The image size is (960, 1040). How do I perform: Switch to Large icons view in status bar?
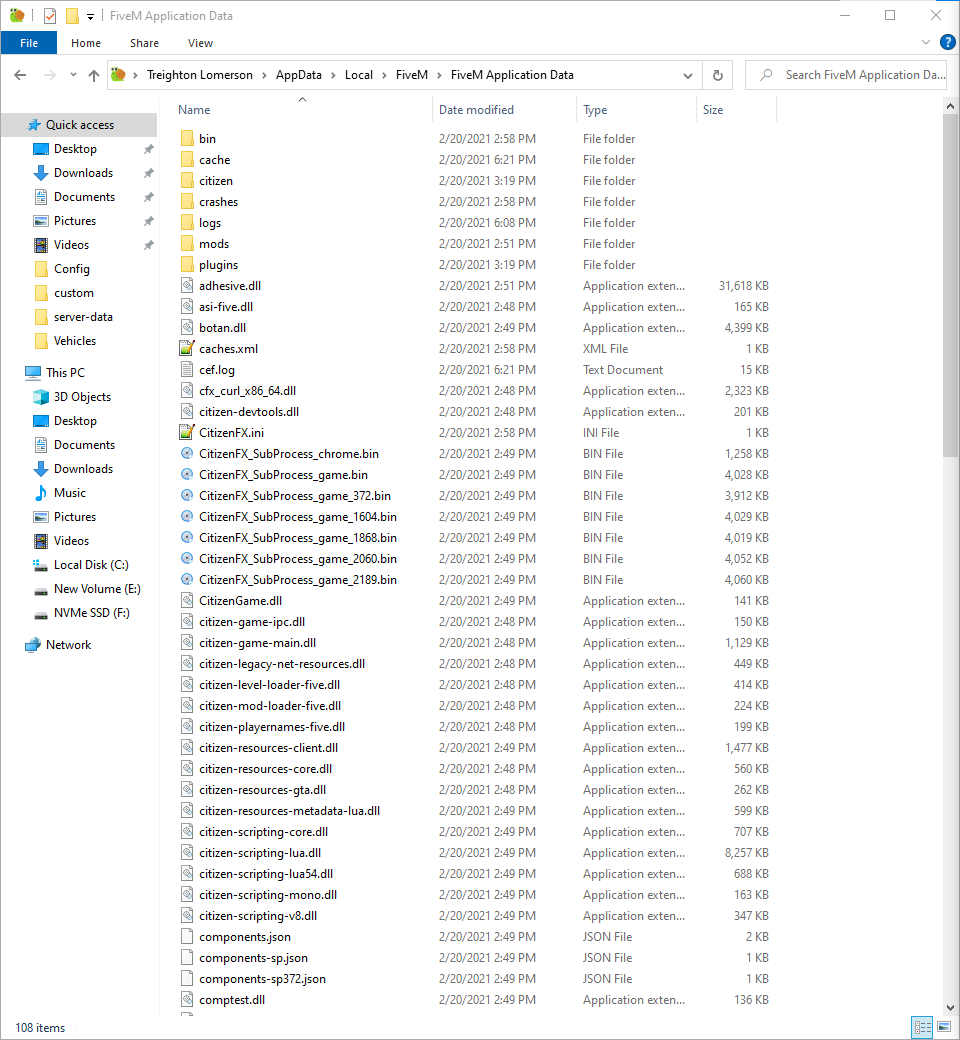click(x=944, y=1027)
